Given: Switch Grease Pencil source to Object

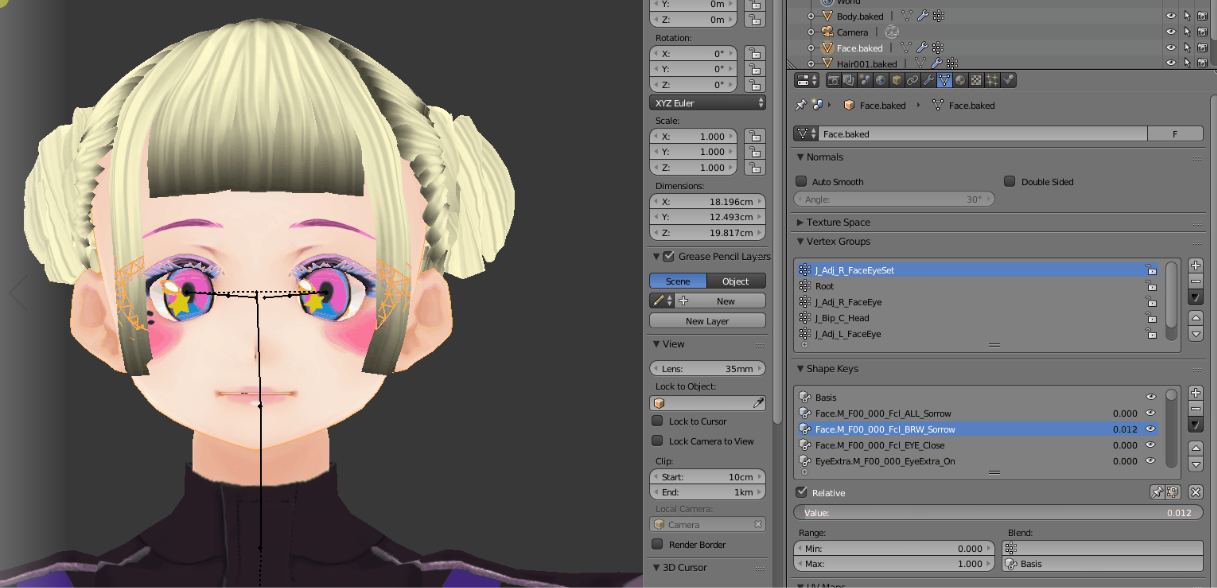Looking at the screenshot, I should pos(736,281).
